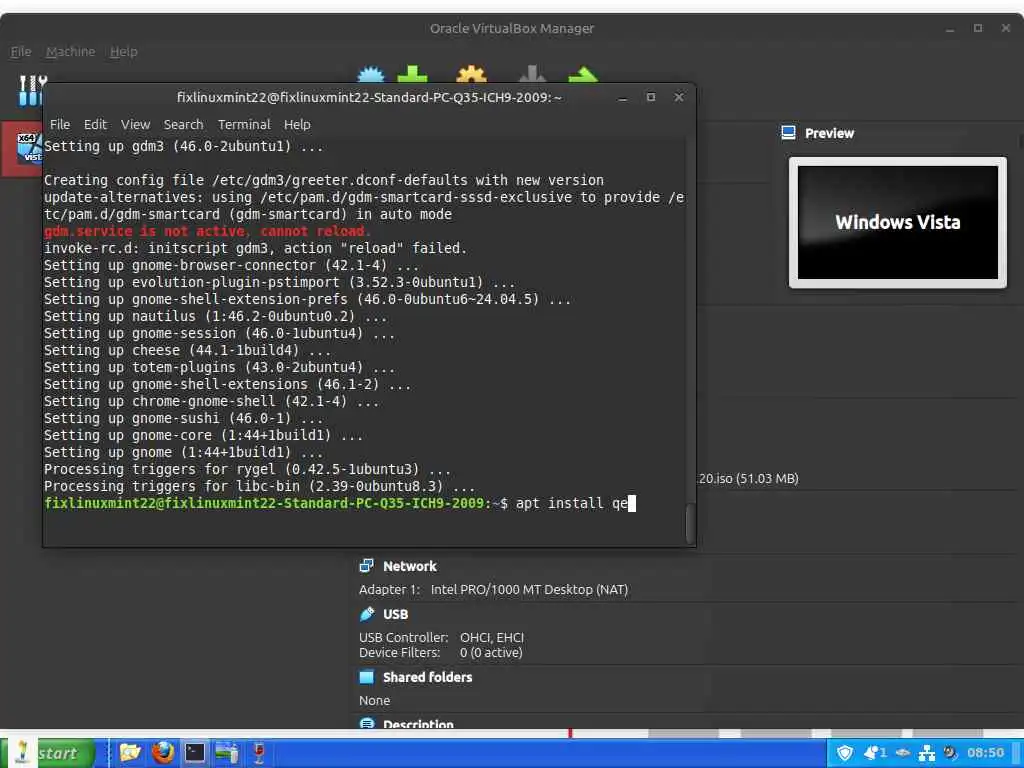Click the green Start arrow in VirtualBox toolbar

(x=583, y=74)
